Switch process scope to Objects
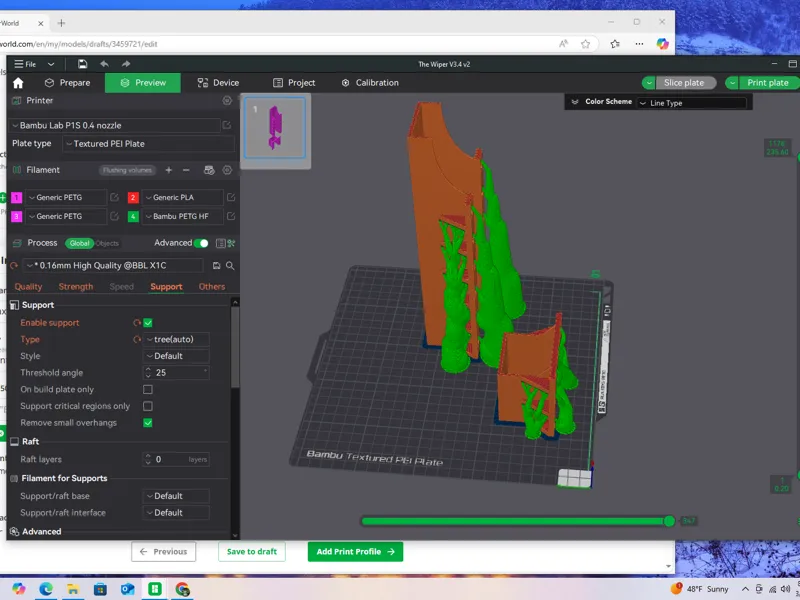The image size is (800, 600). (x=108, y=243)
